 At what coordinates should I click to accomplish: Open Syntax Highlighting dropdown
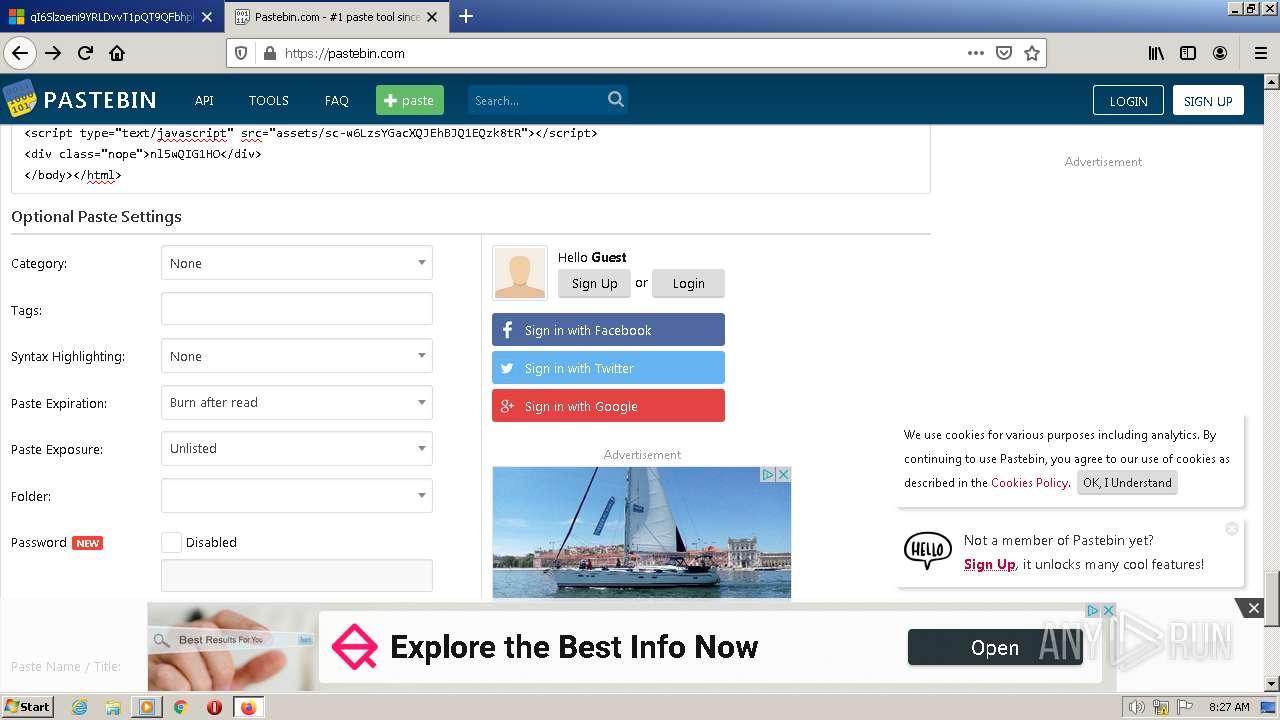297,356
